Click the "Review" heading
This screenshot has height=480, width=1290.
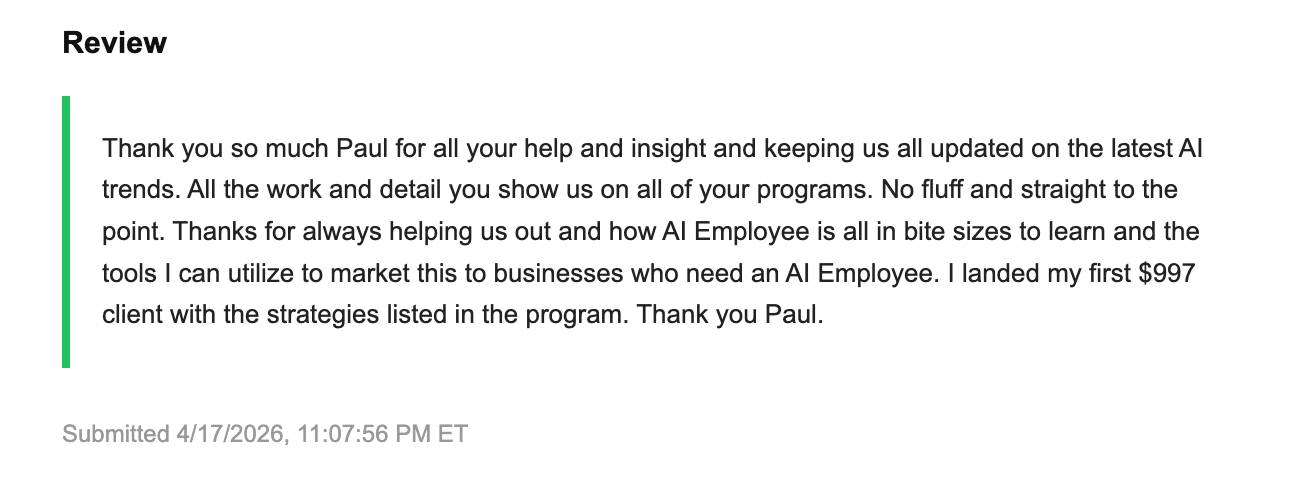click(x=114, y=43)
